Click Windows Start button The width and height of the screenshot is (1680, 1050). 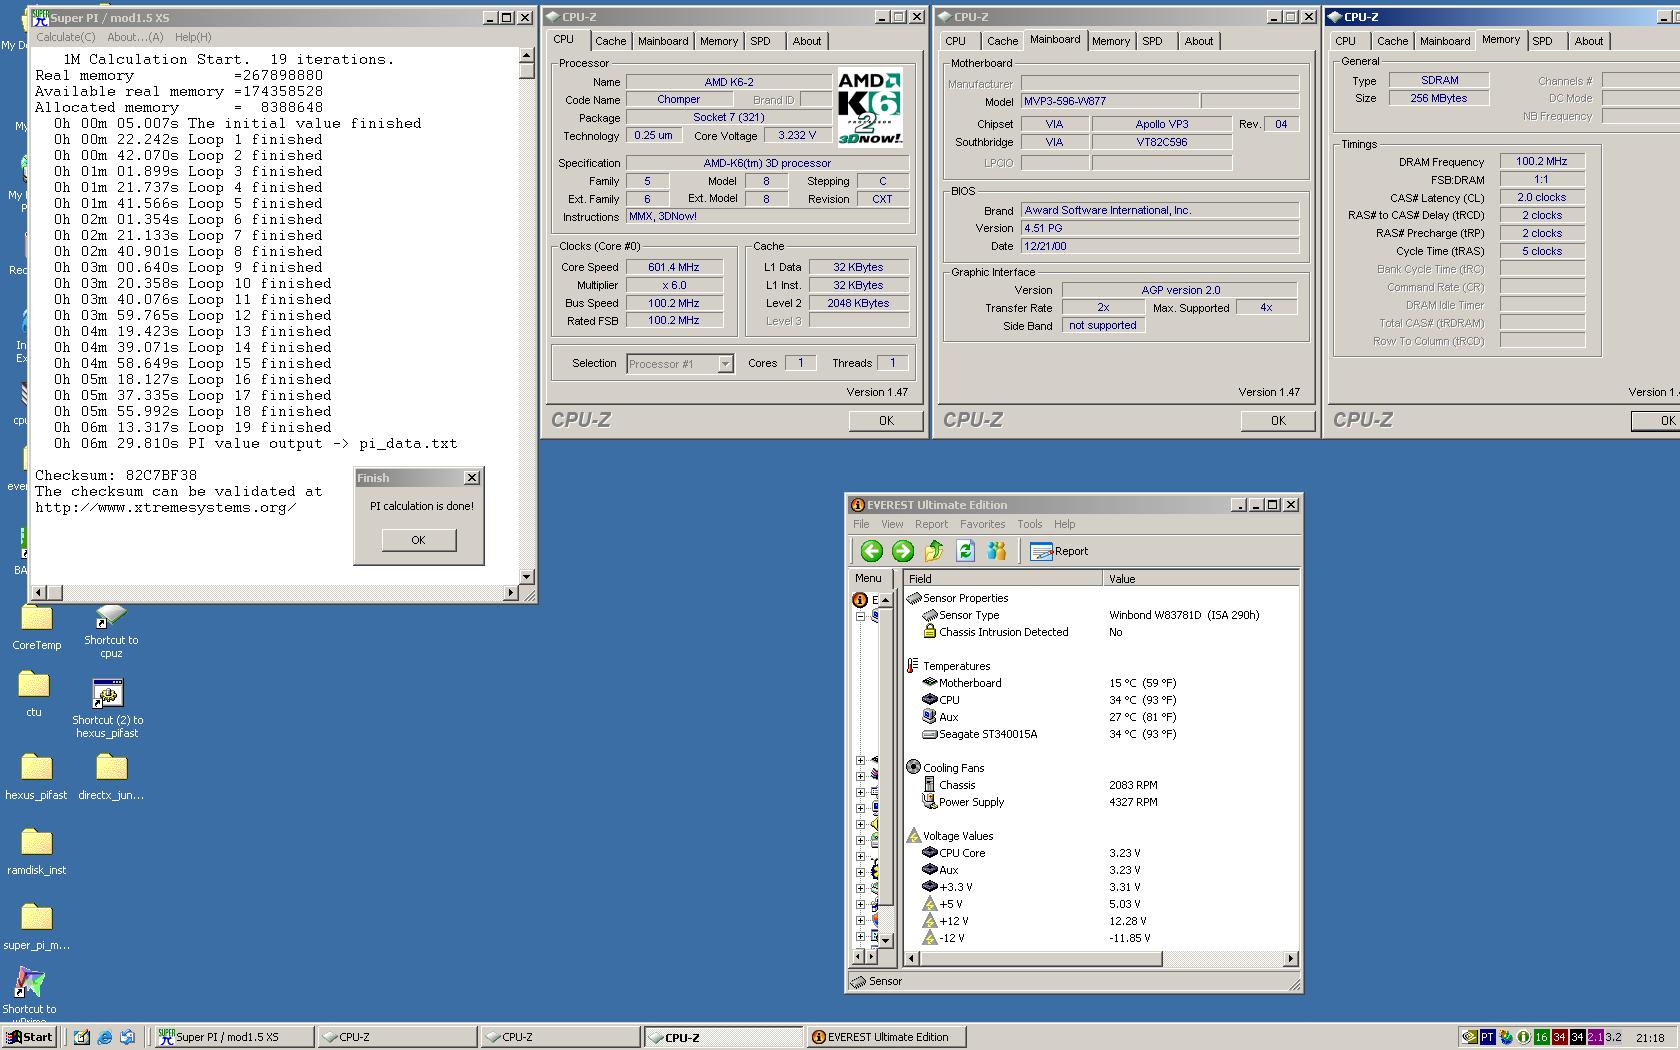(x=30, y=1037)
